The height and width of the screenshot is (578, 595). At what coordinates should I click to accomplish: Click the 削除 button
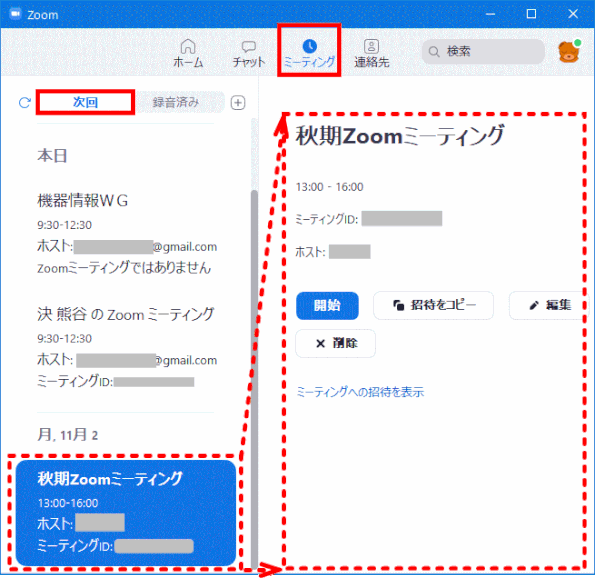pos(335,343)
